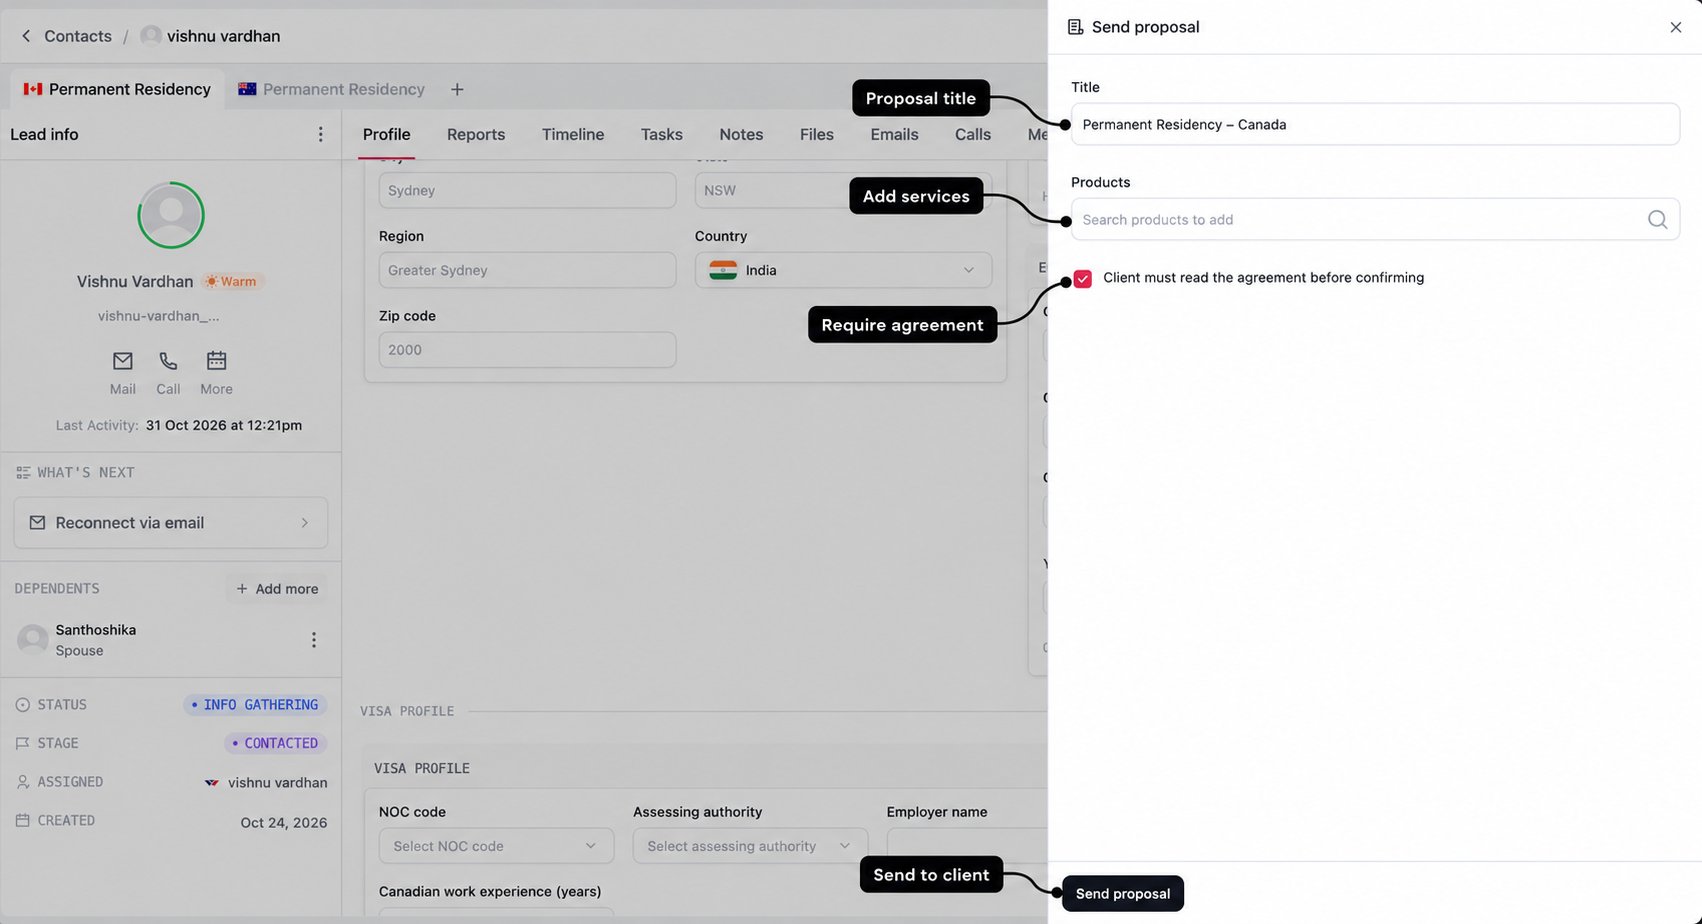Close the Send proposal panel

[x=1676, y=27]
